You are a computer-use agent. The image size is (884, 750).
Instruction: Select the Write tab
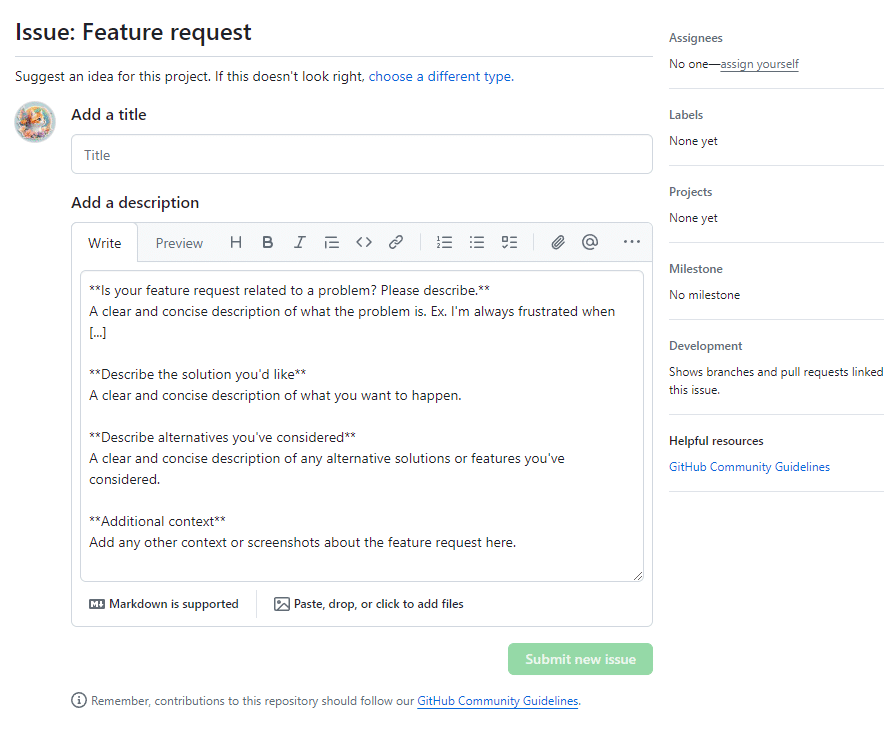pos(104,243)
